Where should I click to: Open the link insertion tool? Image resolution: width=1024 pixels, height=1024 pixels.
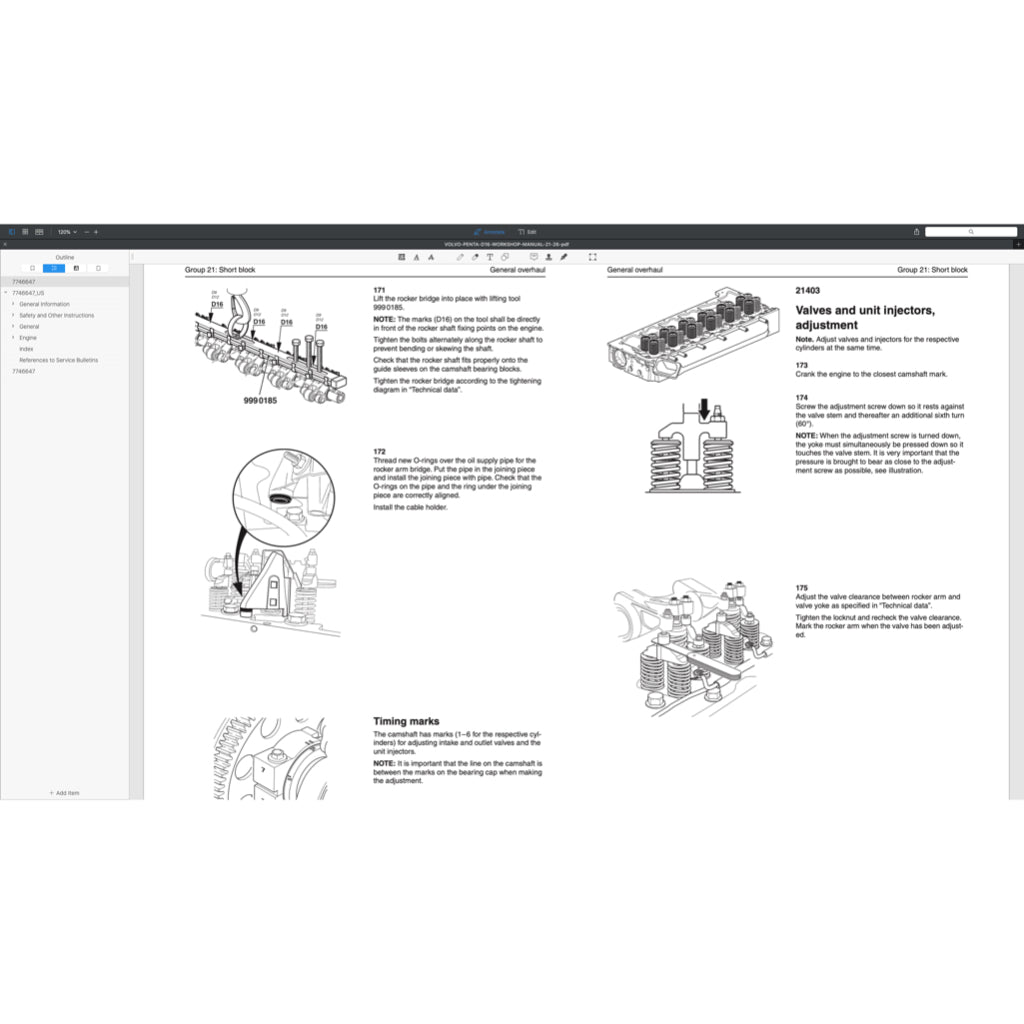tap(505, 257)
